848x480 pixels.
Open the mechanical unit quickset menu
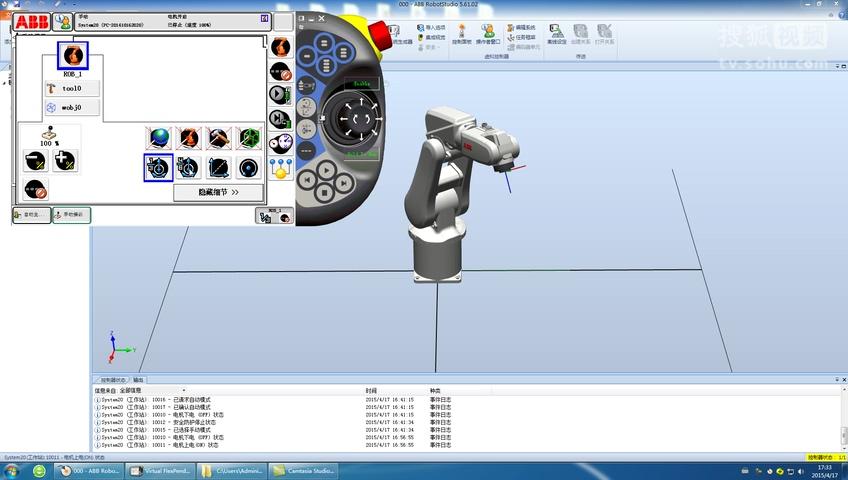click(x=281, y=47)
